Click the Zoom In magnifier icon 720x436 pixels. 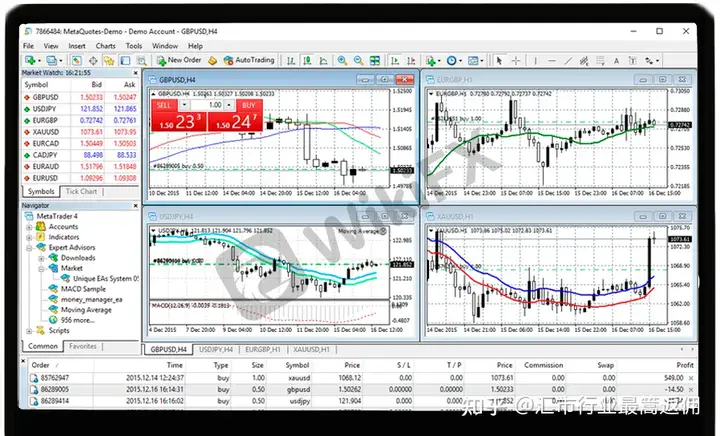coord(342,60)
